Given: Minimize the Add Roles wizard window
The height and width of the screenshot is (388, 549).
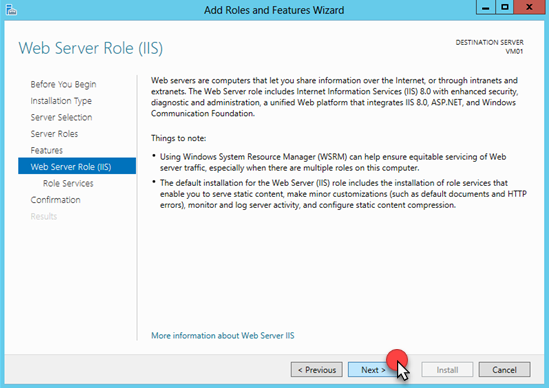Looking at the screenshot, I should [485, 7].
